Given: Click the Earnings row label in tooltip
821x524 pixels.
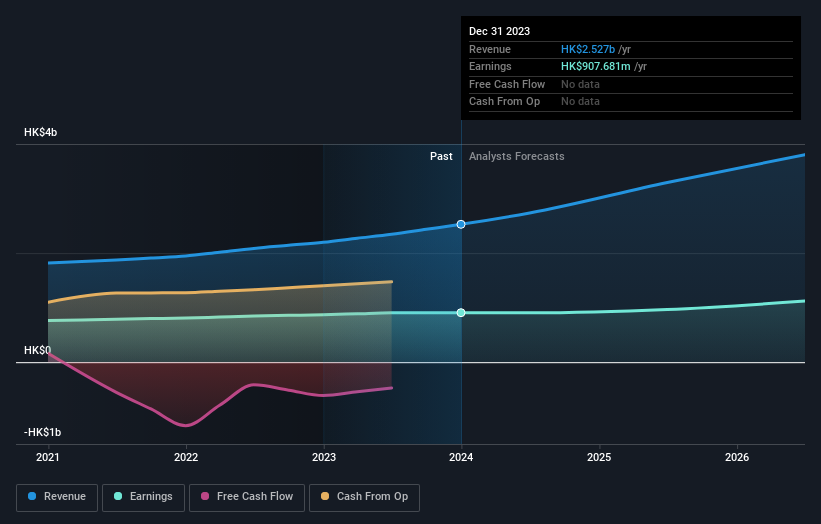Looking at the screenshot, I should pyautogui.click(x=490, y=66).
